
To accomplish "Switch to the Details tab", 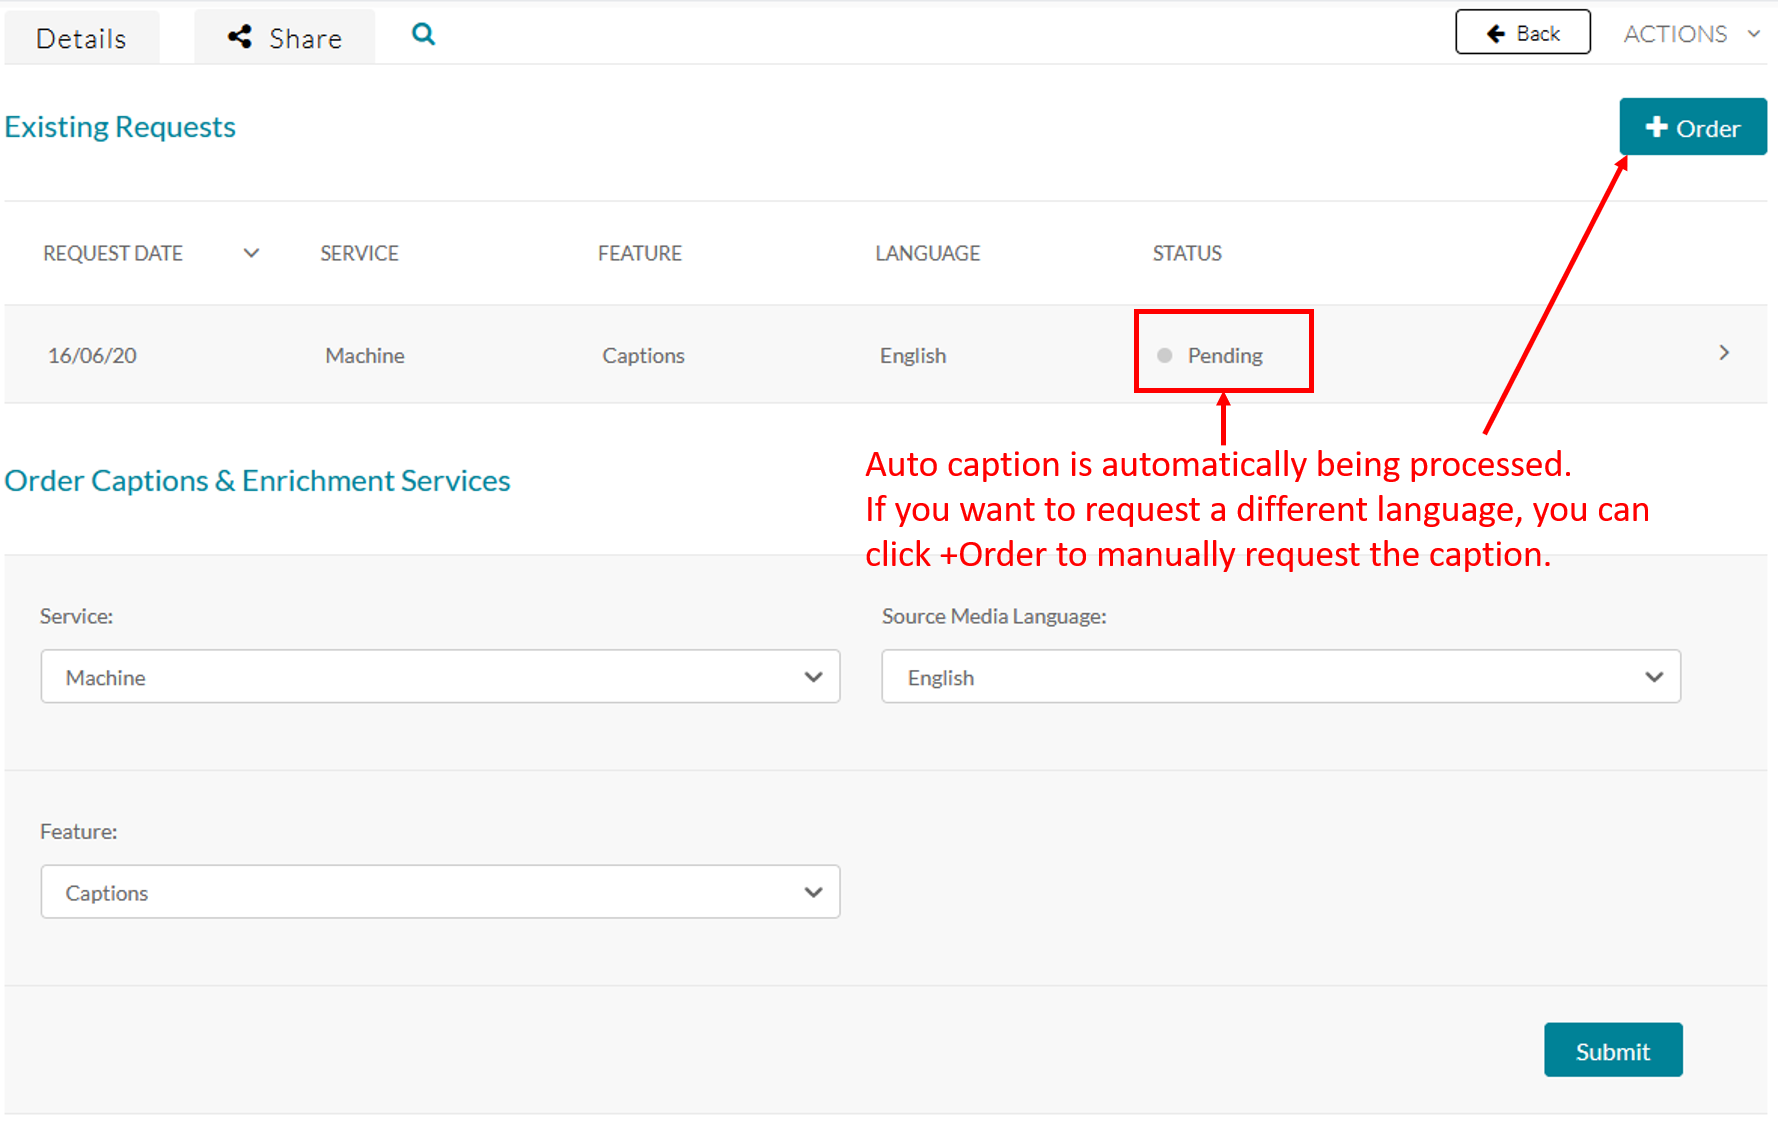I will point(81,38).
